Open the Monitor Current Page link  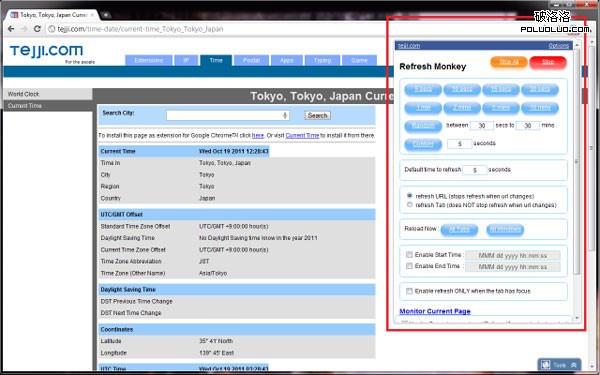[x=435, y=311]
